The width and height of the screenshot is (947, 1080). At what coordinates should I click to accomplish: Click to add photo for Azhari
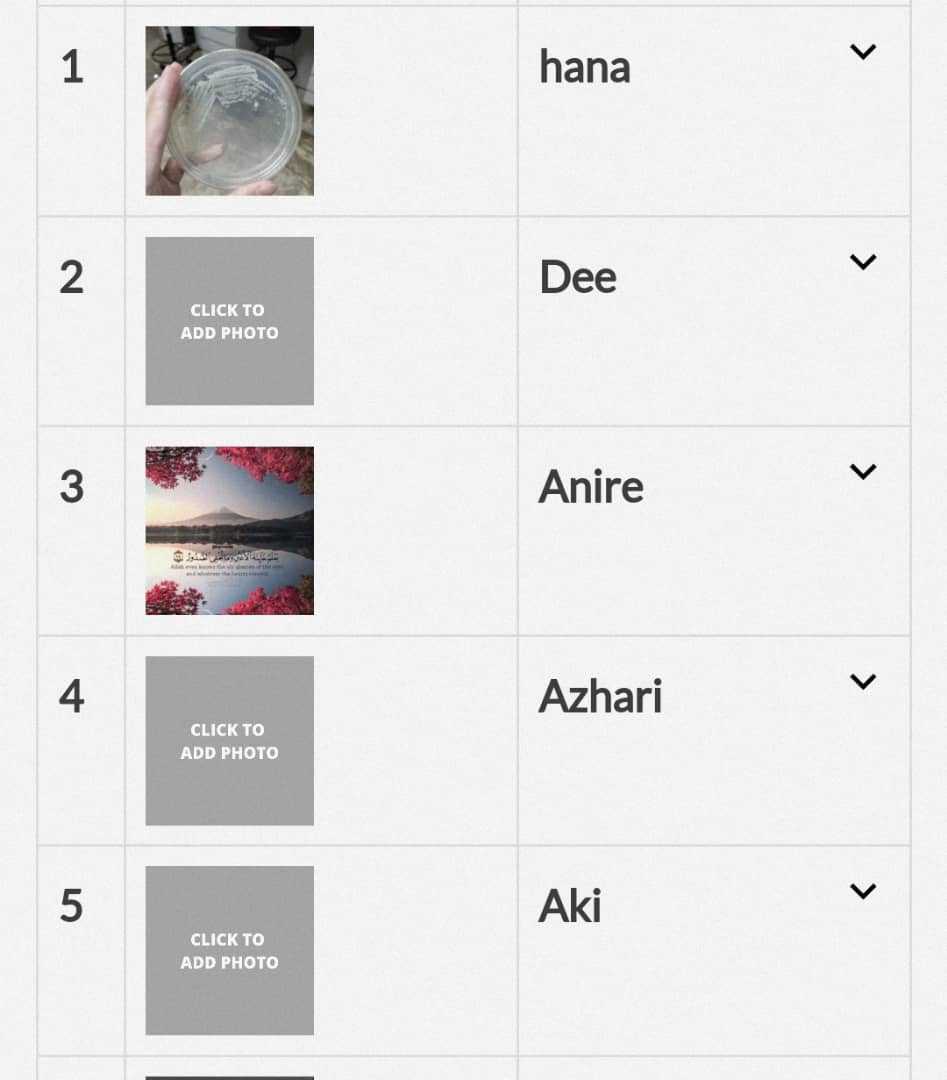[x=229, y=740]
